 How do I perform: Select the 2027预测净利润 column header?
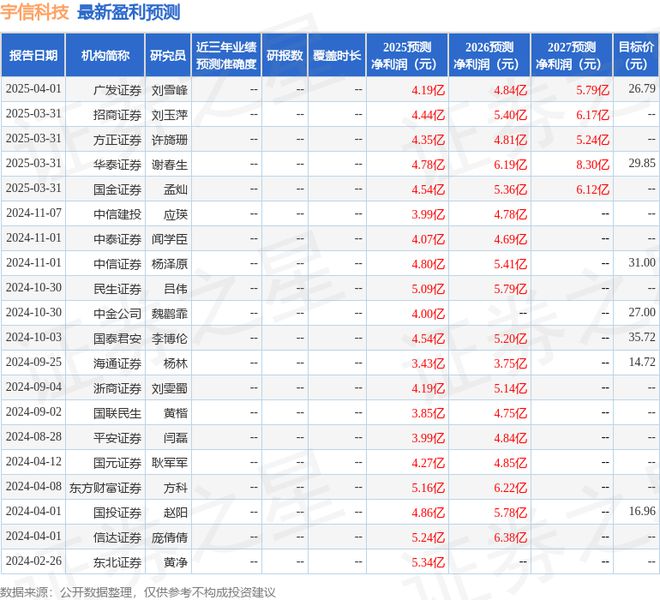tap(572, 55)
